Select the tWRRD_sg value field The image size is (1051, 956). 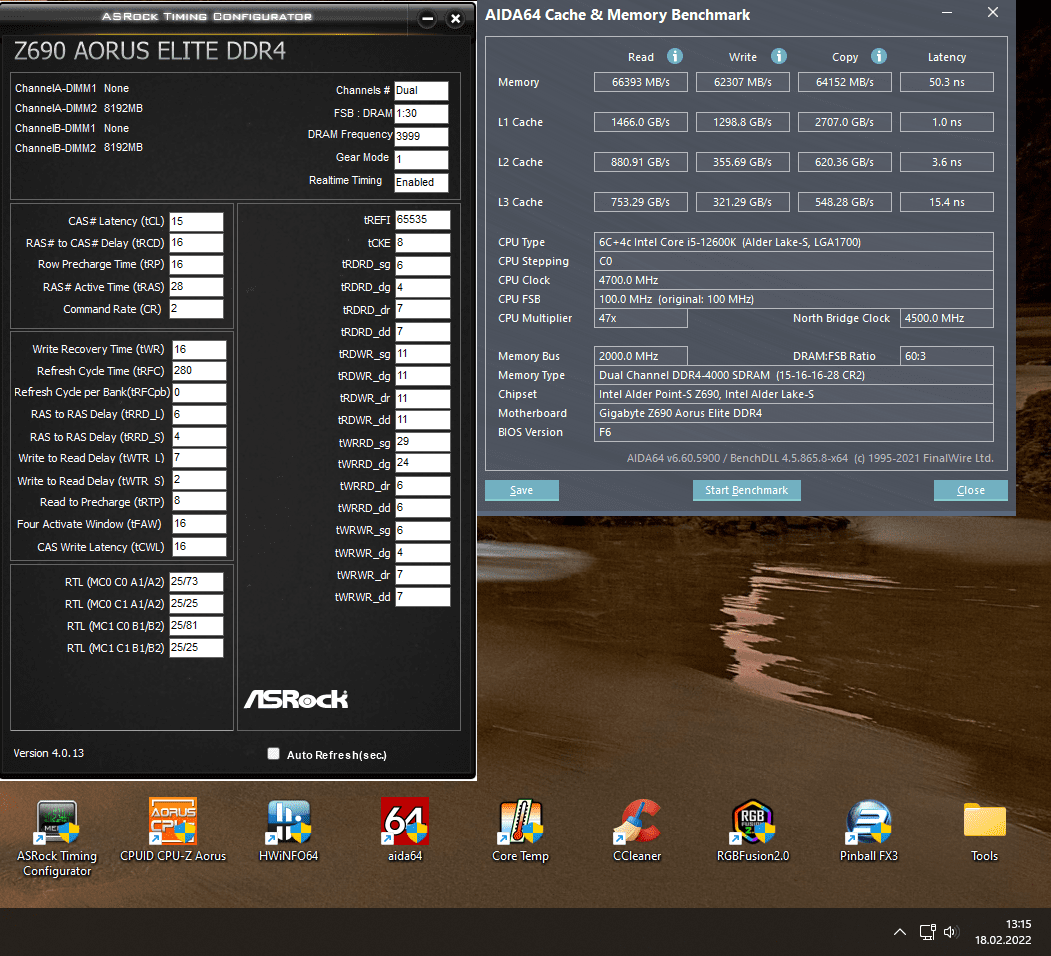pyautogui.click(x=422, y=442)
